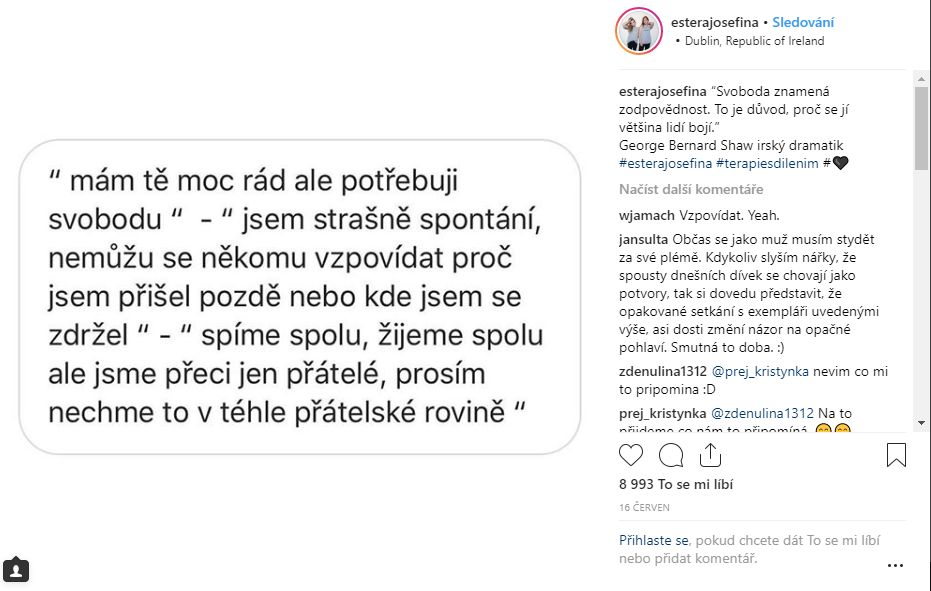View the 8 993 likes list

[x=676, y=484]
